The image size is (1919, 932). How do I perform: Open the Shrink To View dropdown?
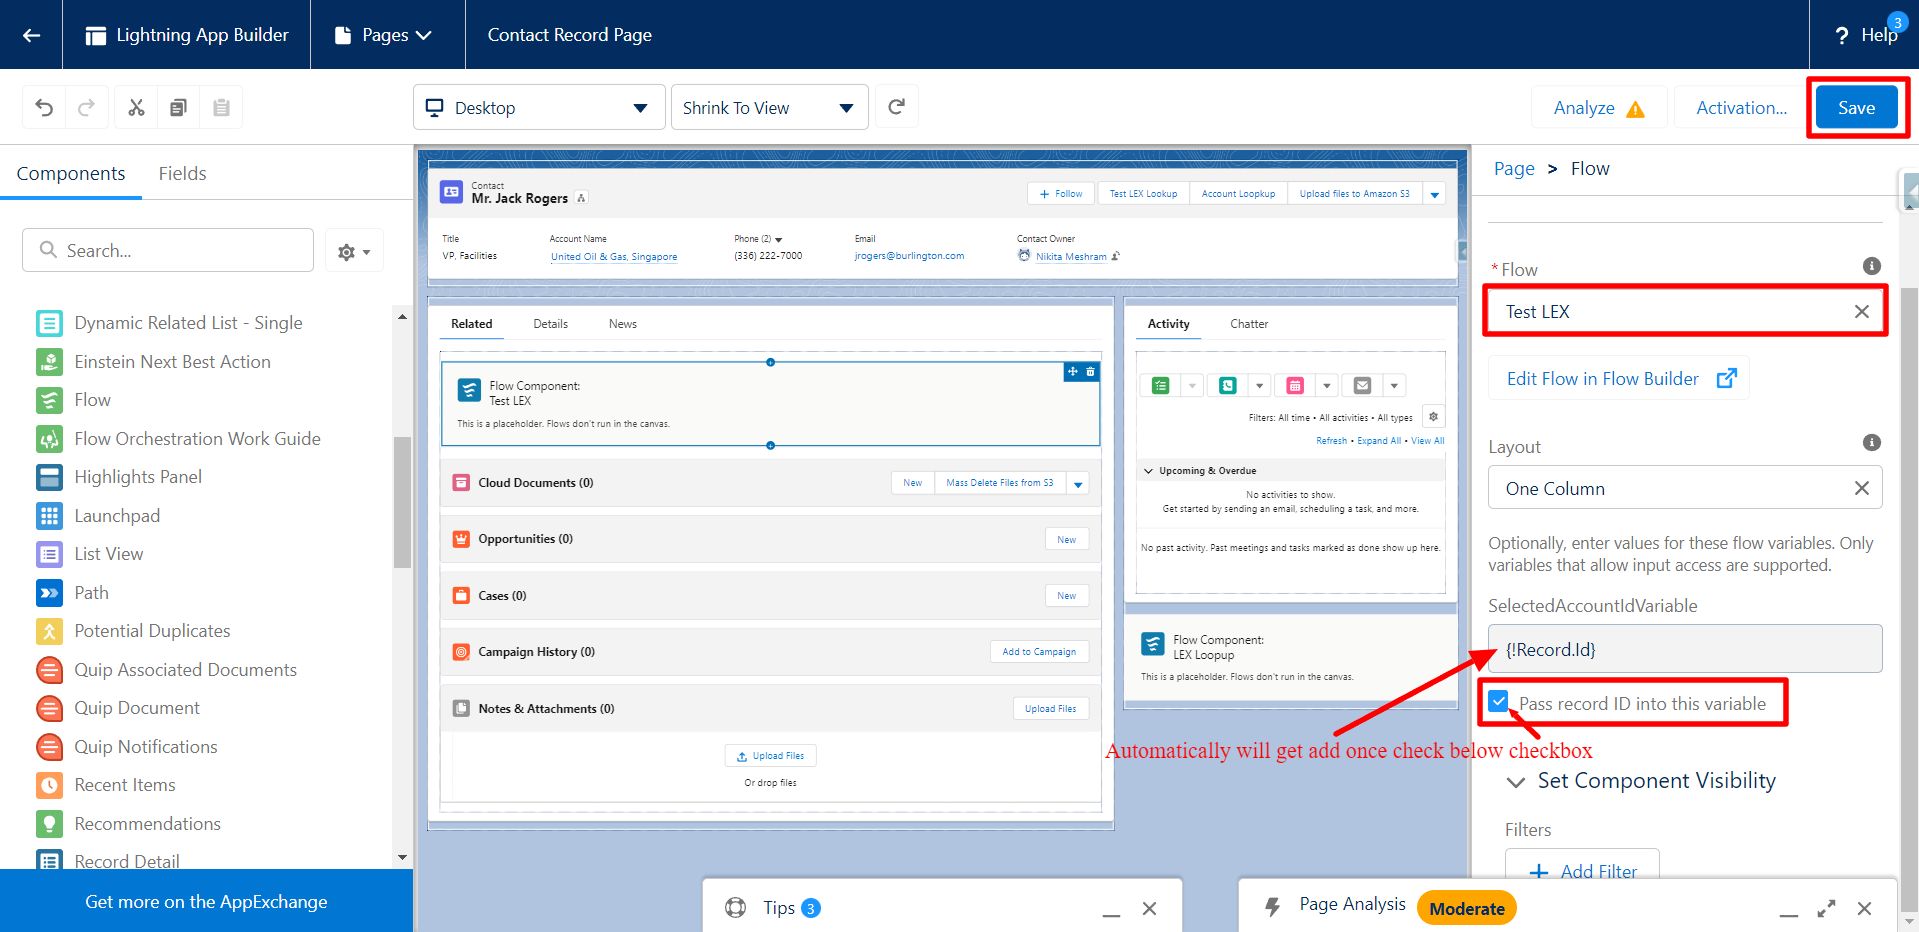pos(769,107)
